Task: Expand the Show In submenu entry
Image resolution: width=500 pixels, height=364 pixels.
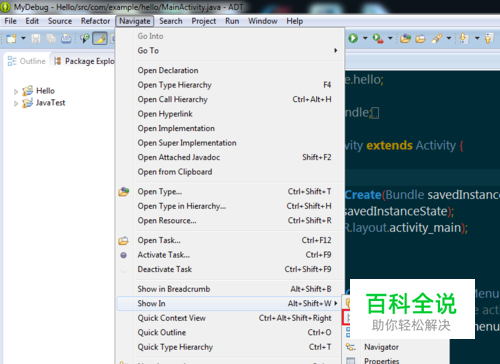Action: [231, 303]
